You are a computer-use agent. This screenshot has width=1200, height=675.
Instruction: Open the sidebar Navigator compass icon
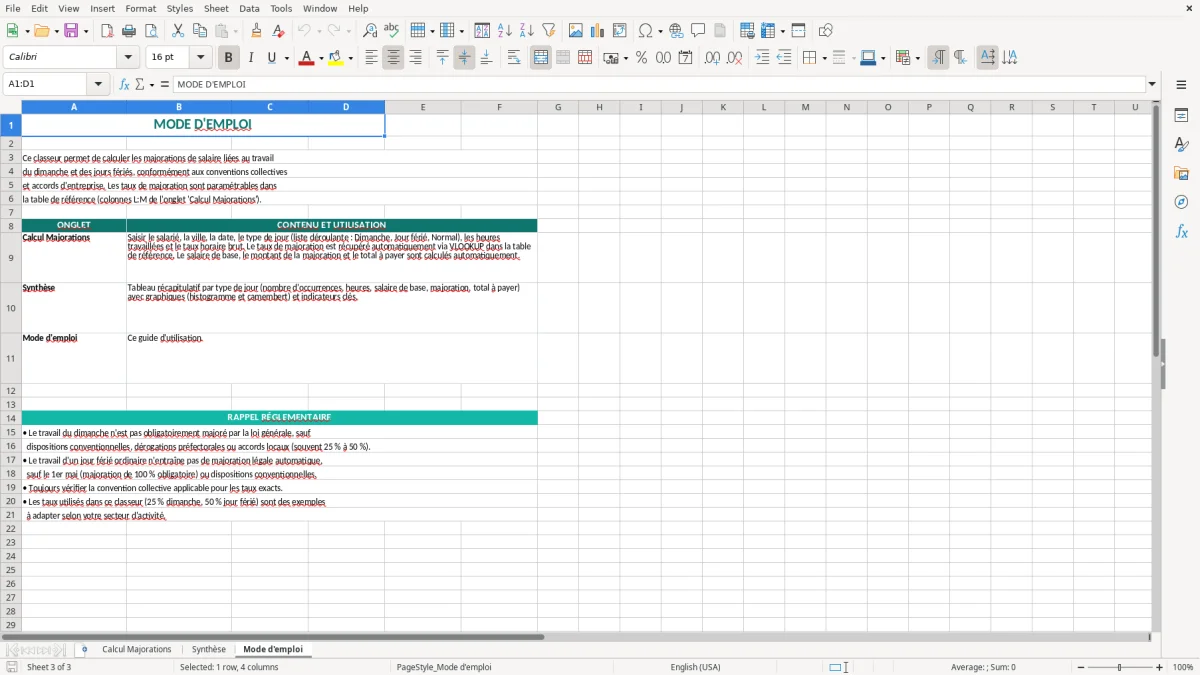tap(1181, 202)
